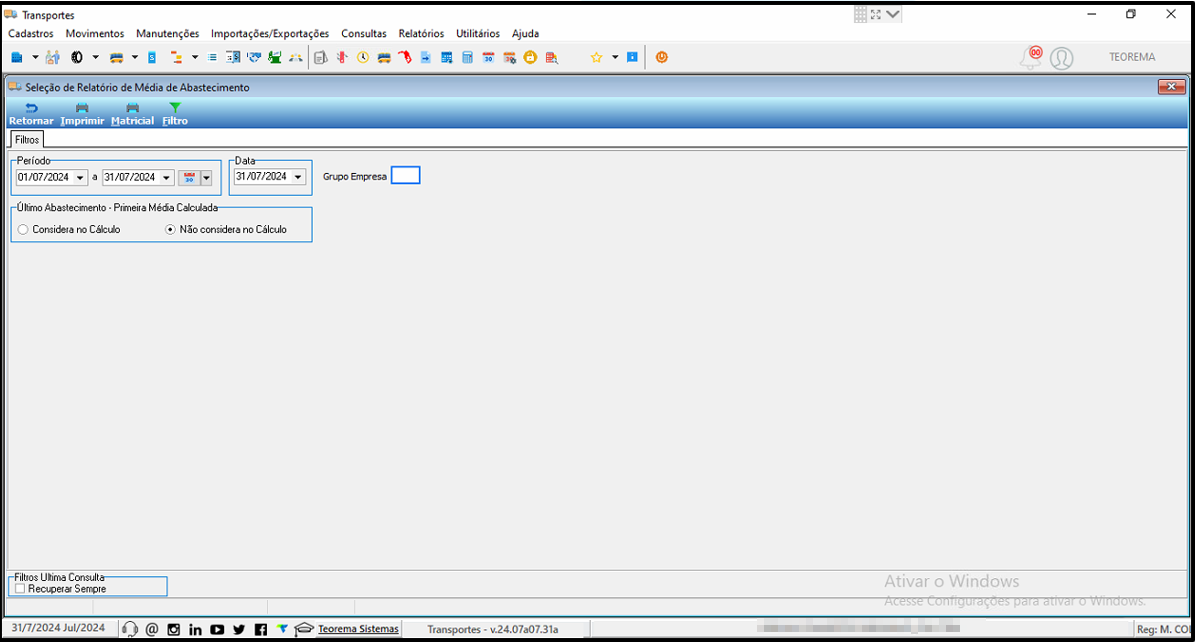Click the calendar button in the Período group
The width and height of the screenshot is (1195, 642).
coord(189,178)
